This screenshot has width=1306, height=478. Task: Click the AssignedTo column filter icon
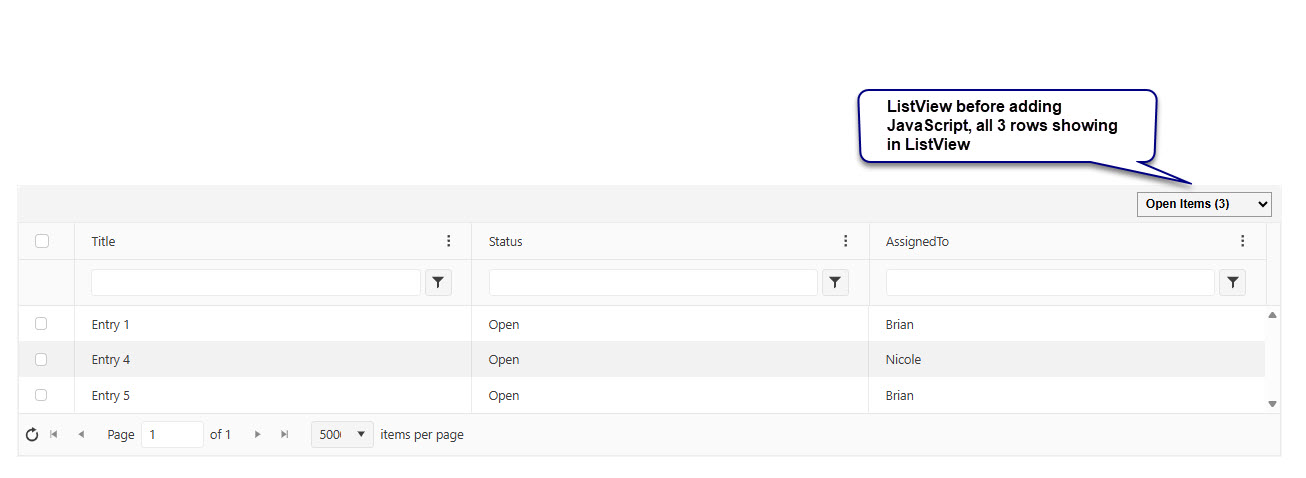point(1232,283)
